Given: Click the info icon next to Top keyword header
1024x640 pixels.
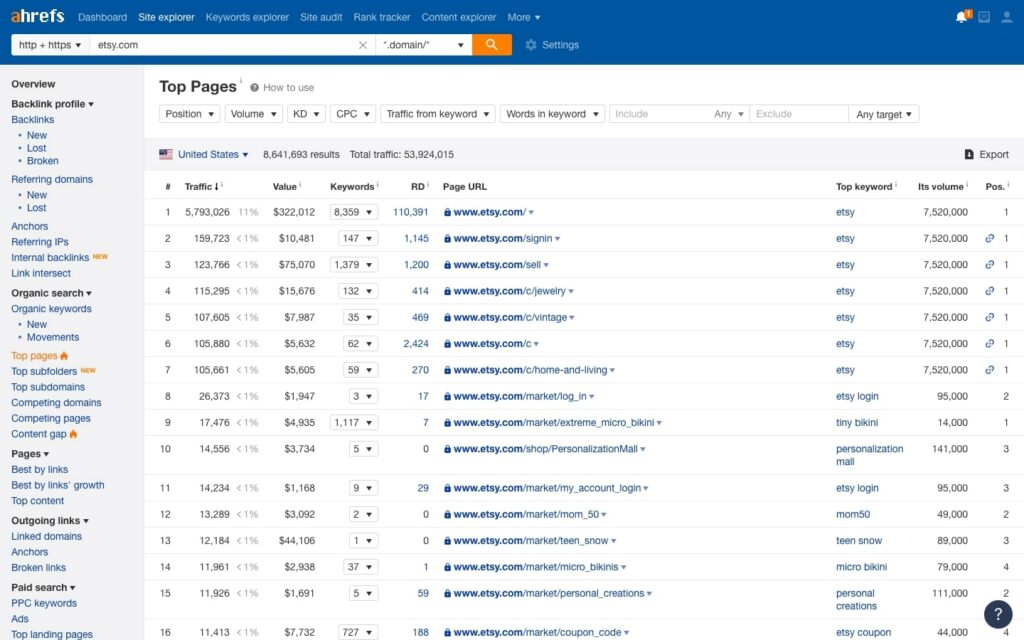Looking at the screenshot, I should 896,185.
